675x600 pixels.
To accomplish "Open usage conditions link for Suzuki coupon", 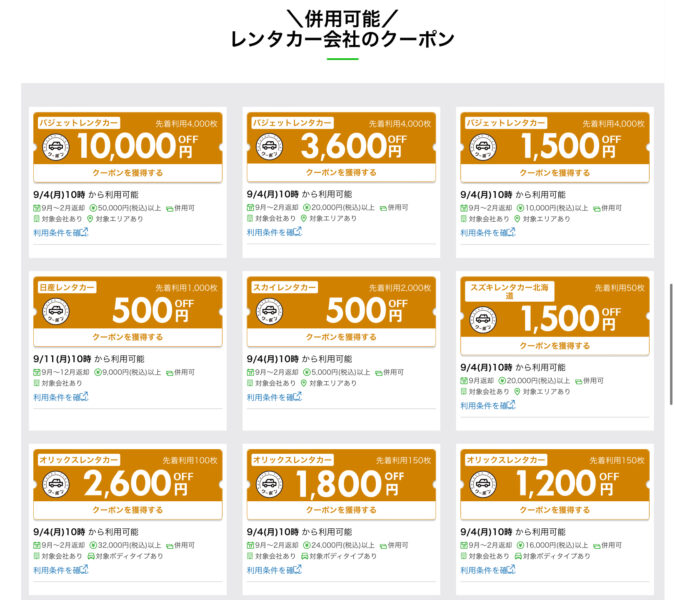I will pos(488,405).
